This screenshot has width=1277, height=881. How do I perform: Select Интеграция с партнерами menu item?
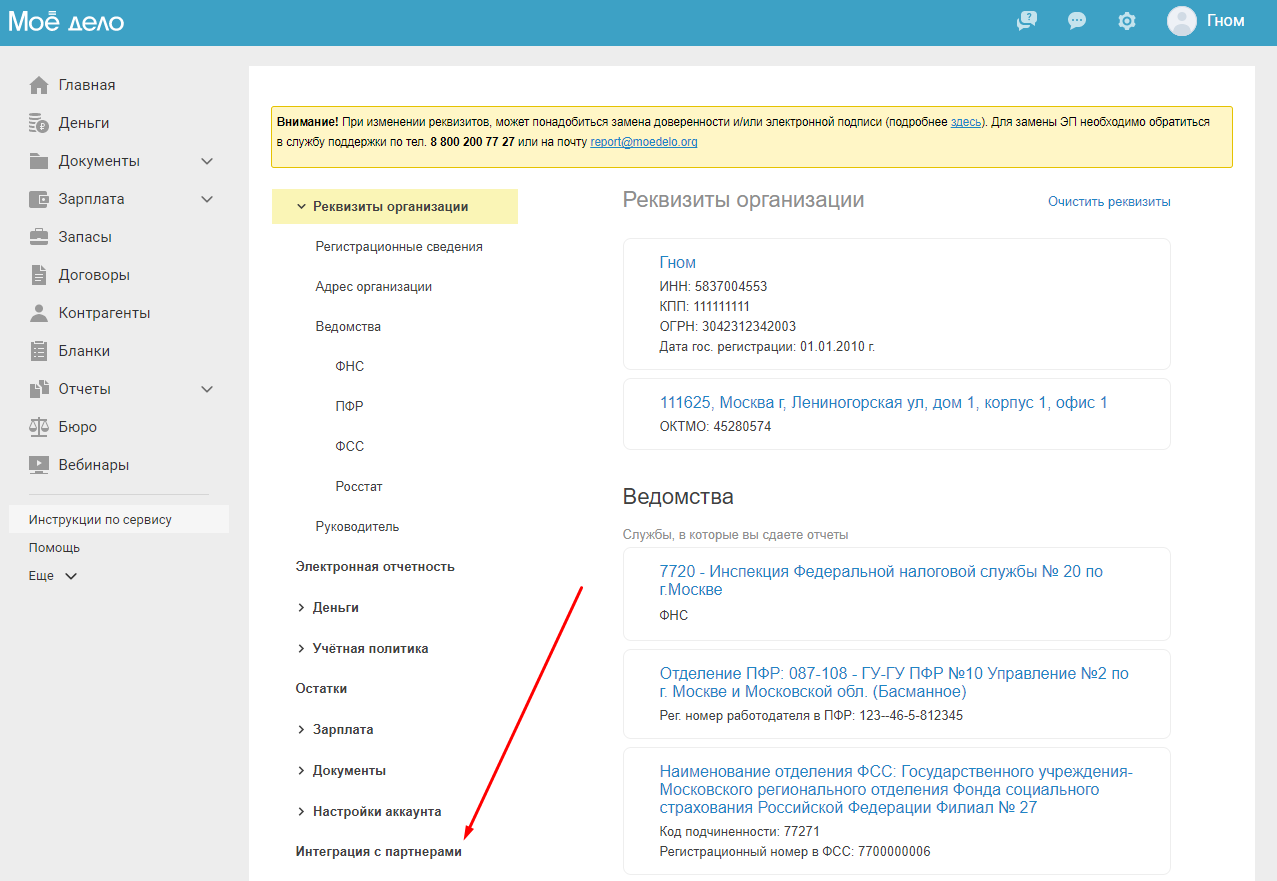(379, 852)
